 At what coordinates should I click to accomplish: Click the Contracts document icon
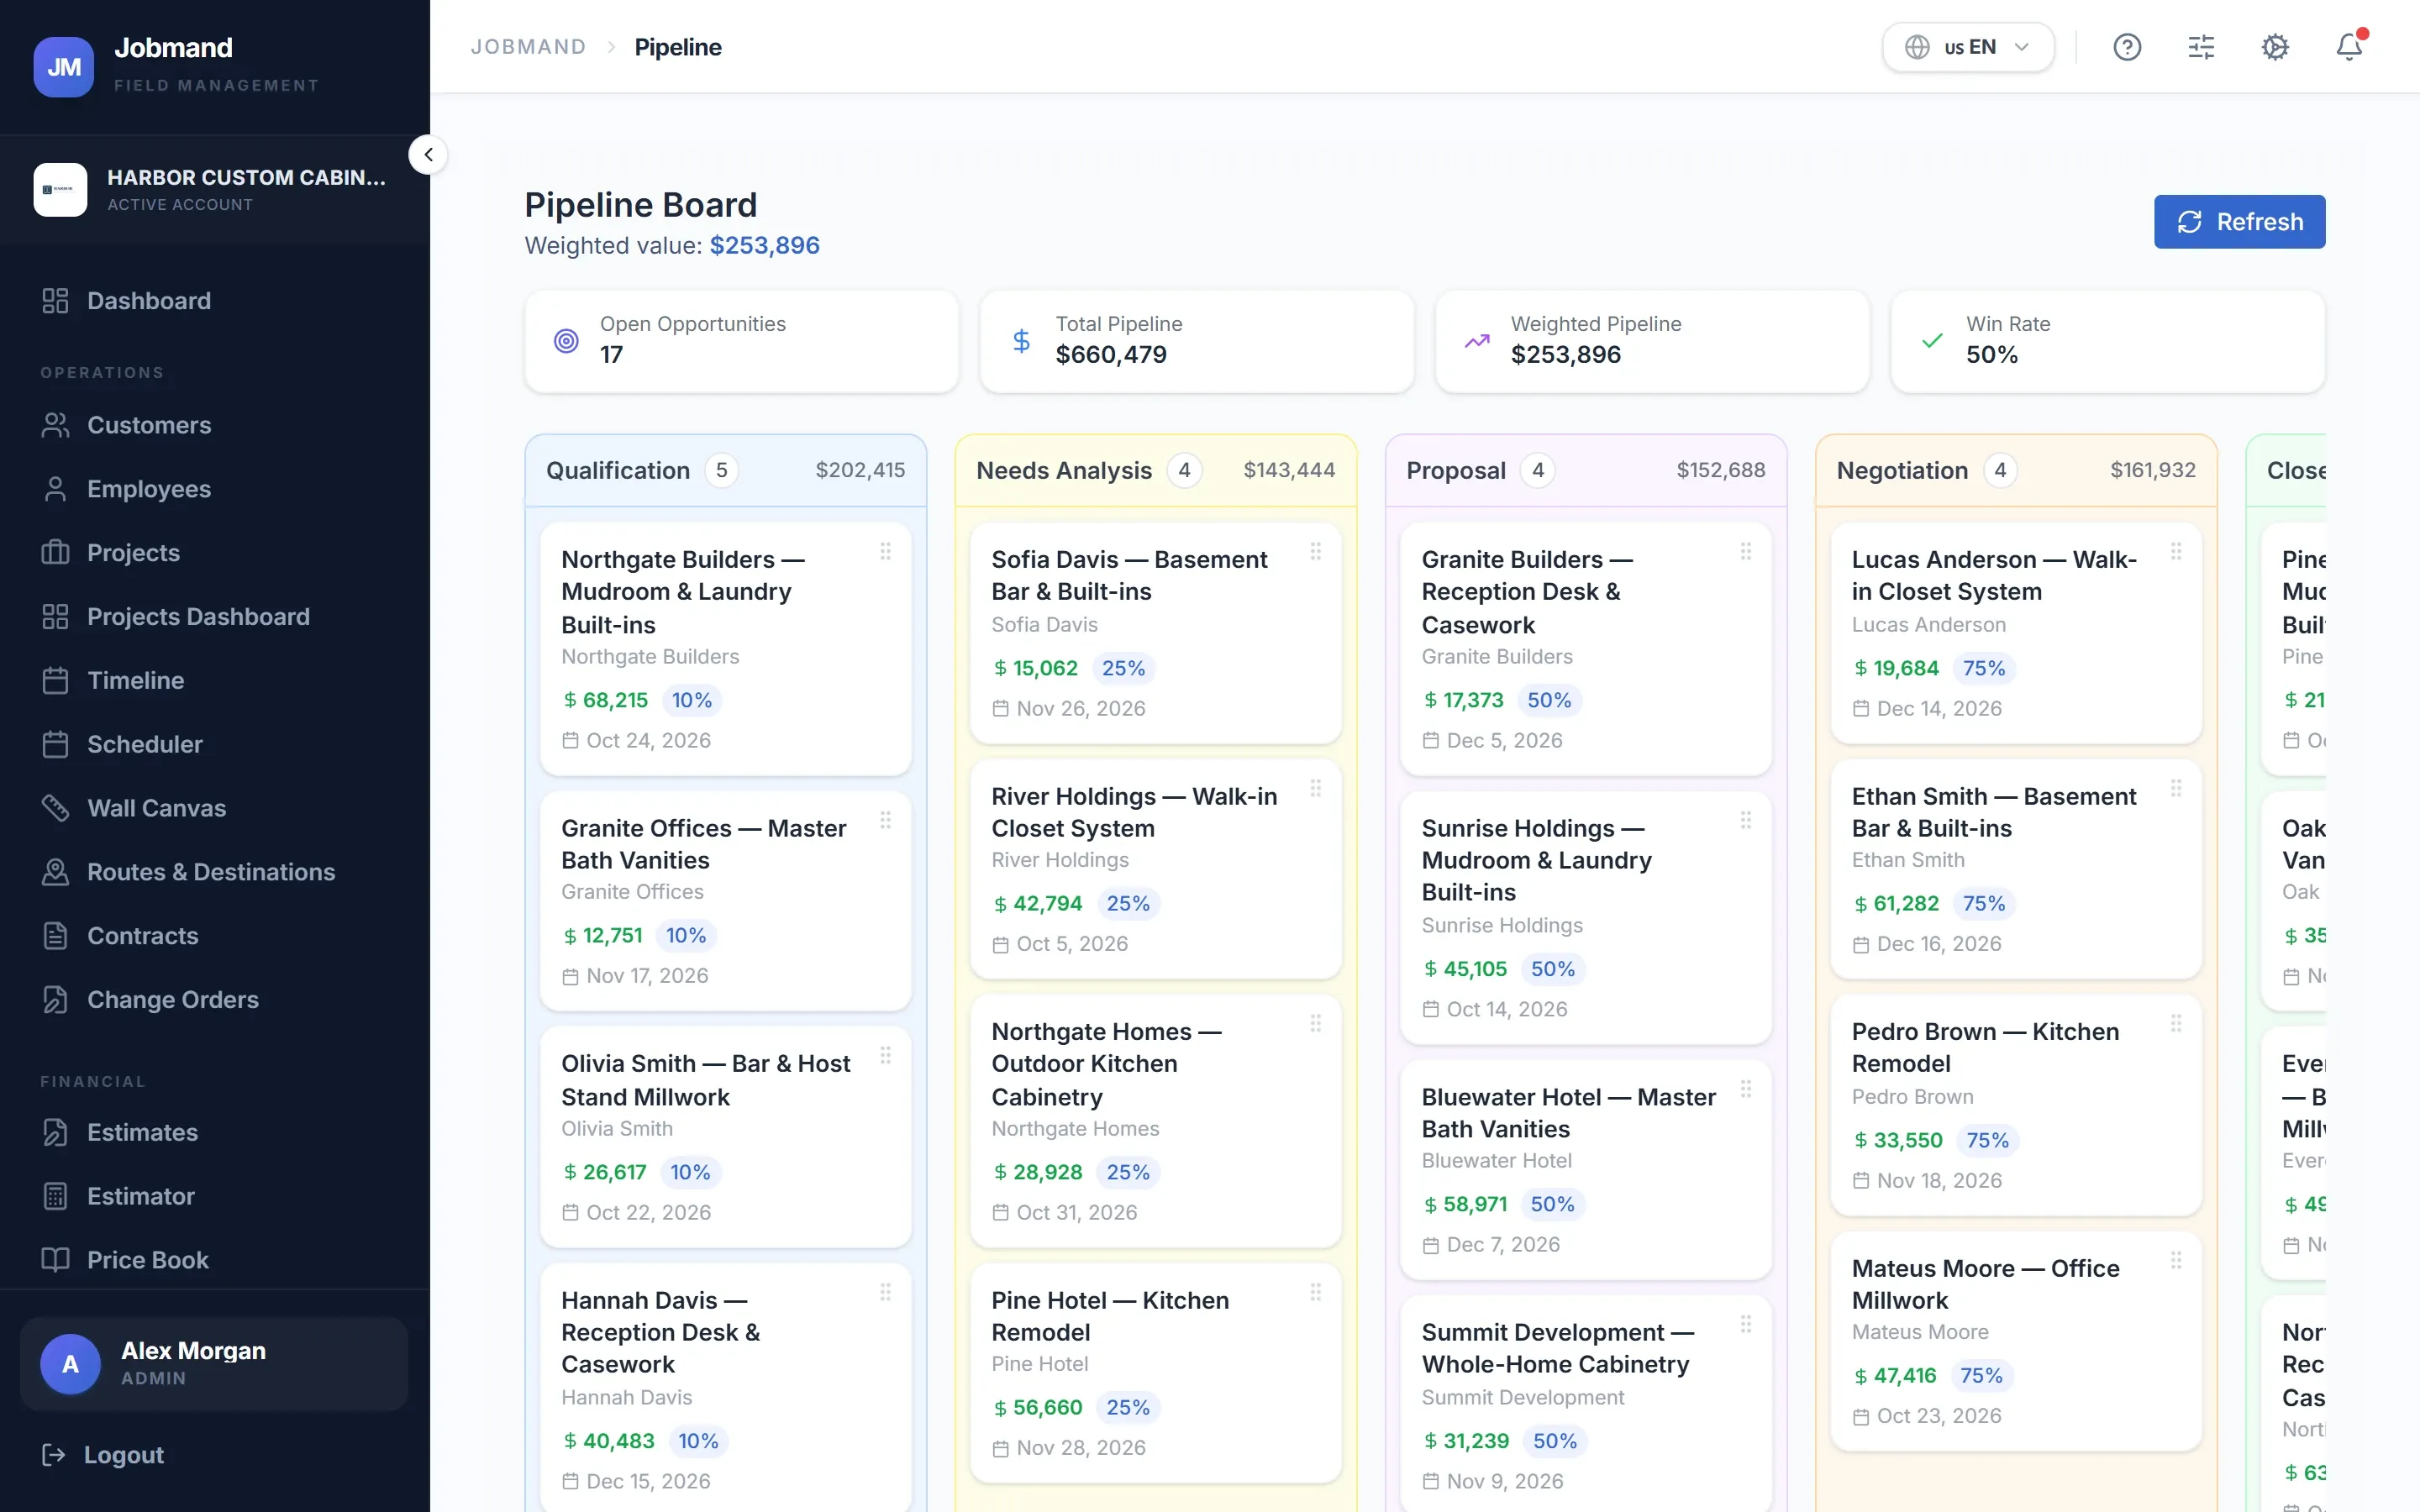[55, 936]
